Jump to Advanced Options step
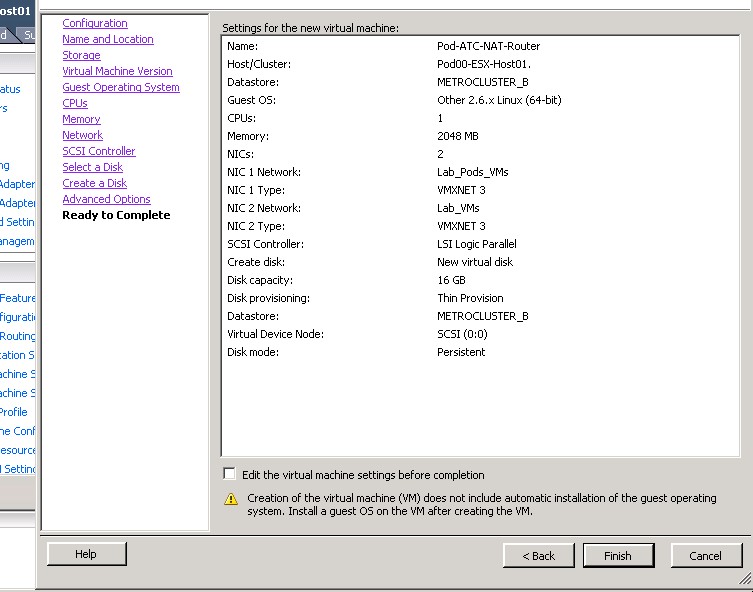Screen dimensions: 753x592 point(106,199)
